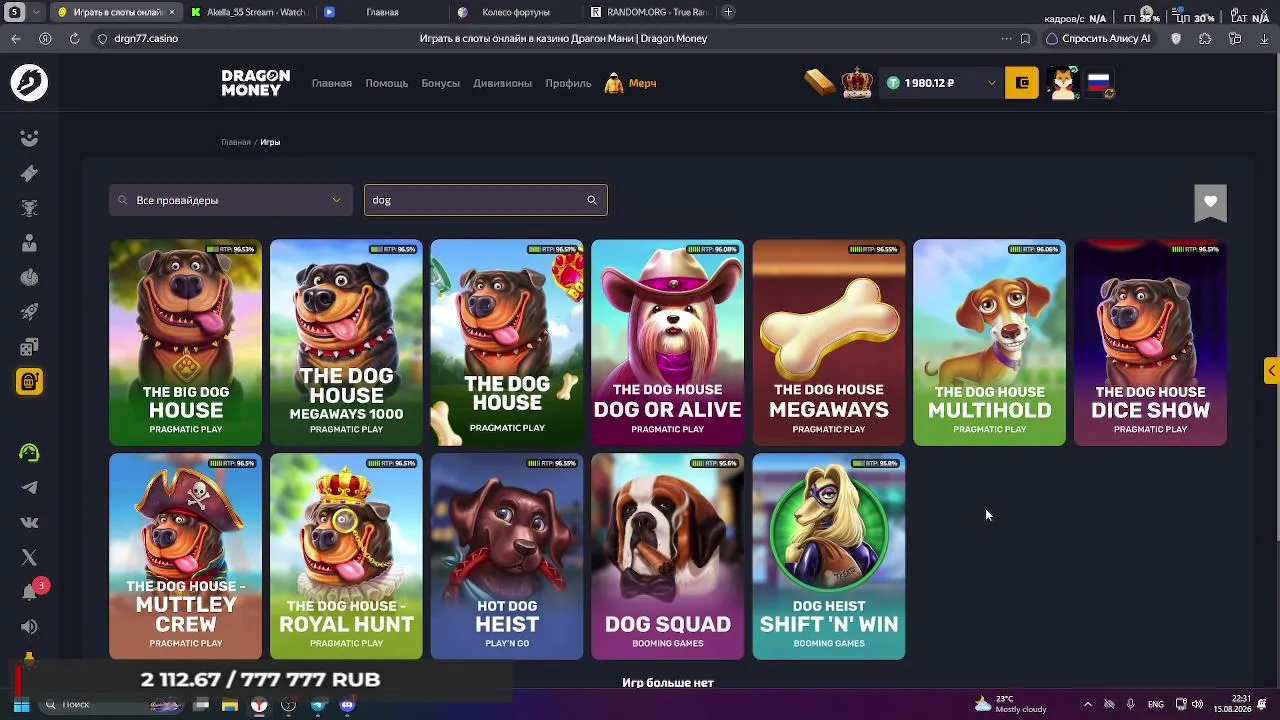This screenshot has width=1280, height=720.
Task: Open Telegram from the taskbar
Action: click(x=318, y=705)
